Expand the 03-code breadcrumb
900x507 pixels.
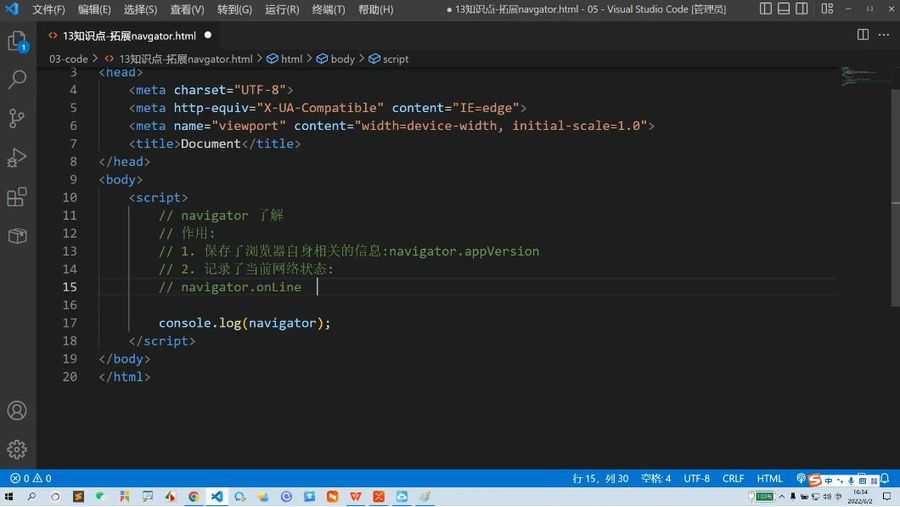(68, 59)
